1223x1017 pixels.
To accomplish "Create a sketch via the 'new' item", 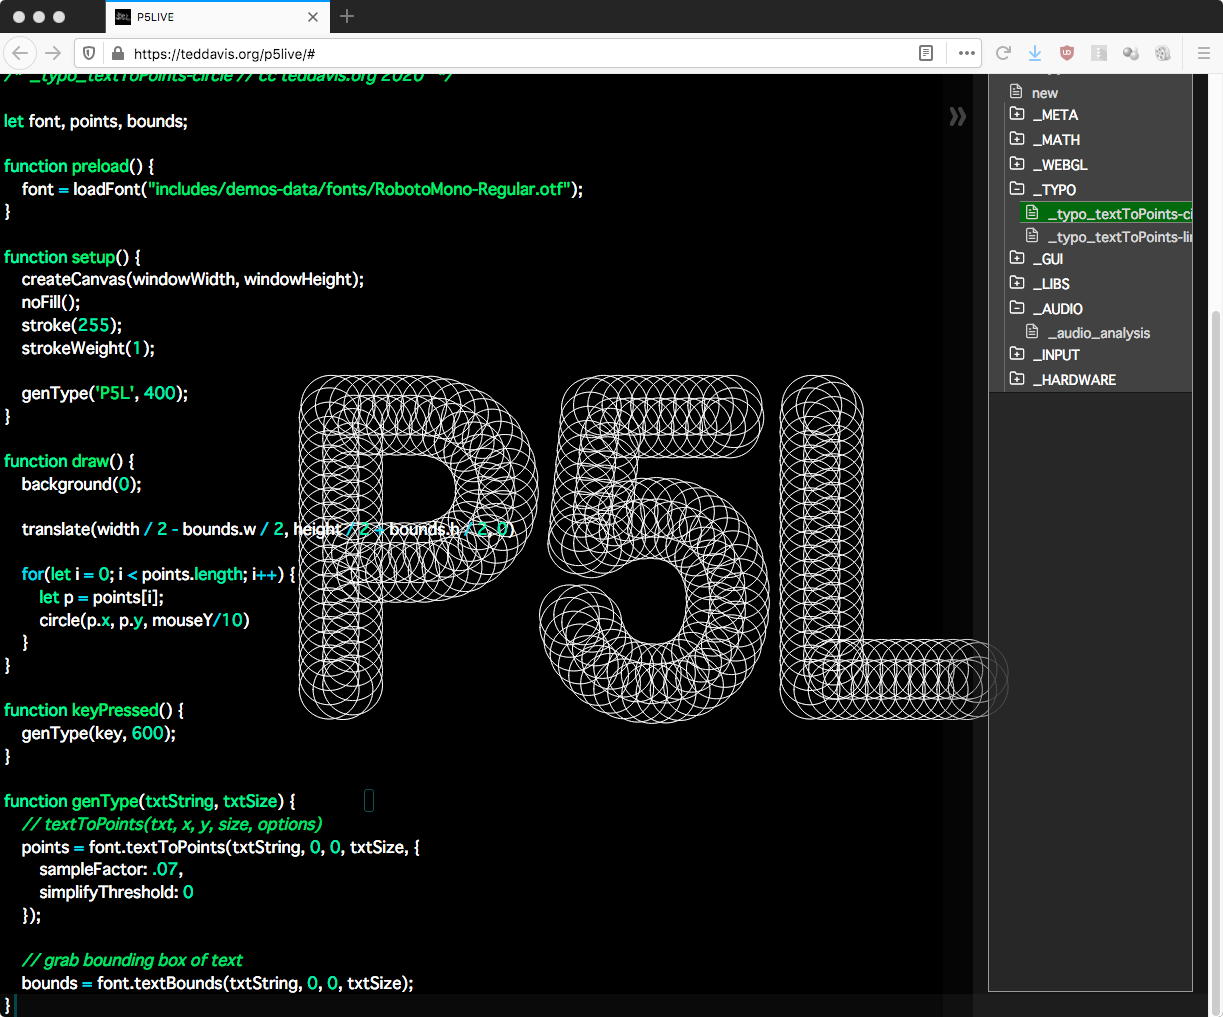I will [x=1044, y=92].
